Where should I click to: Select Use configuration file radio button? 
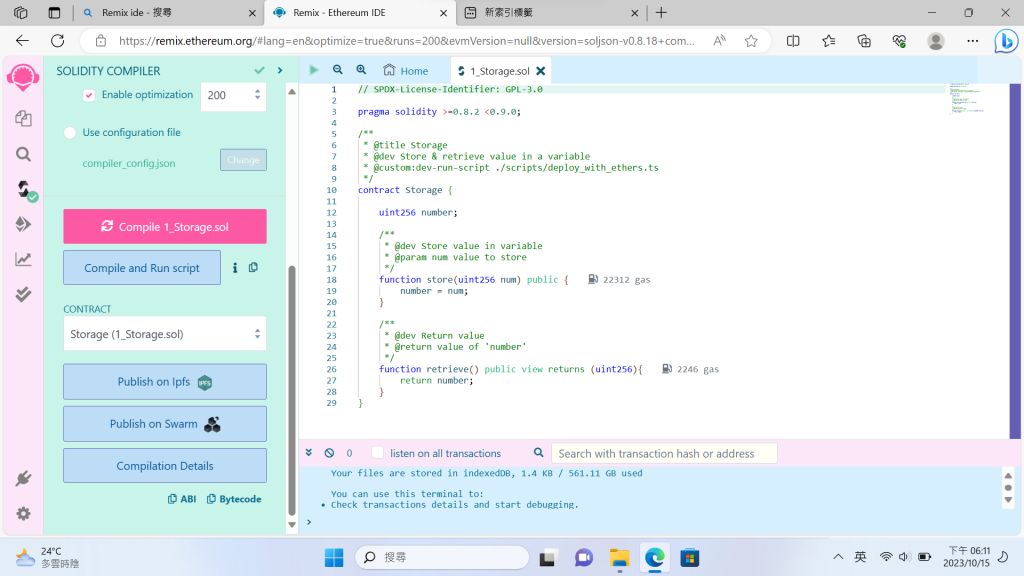point(70,133)
